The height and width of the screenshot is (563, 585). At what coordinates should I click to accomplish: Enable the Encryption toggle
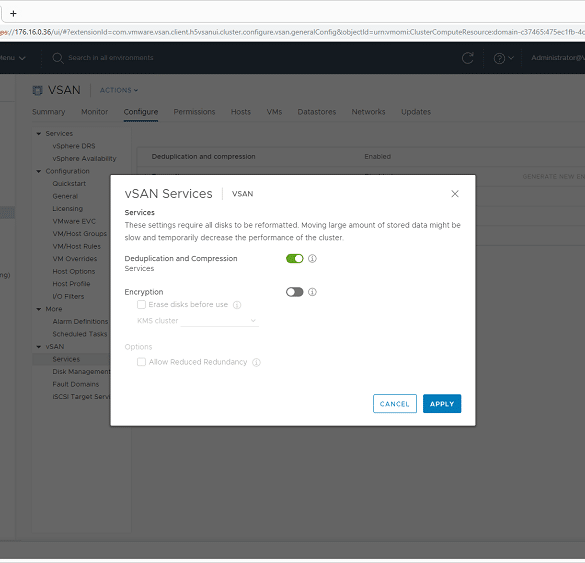295,292
